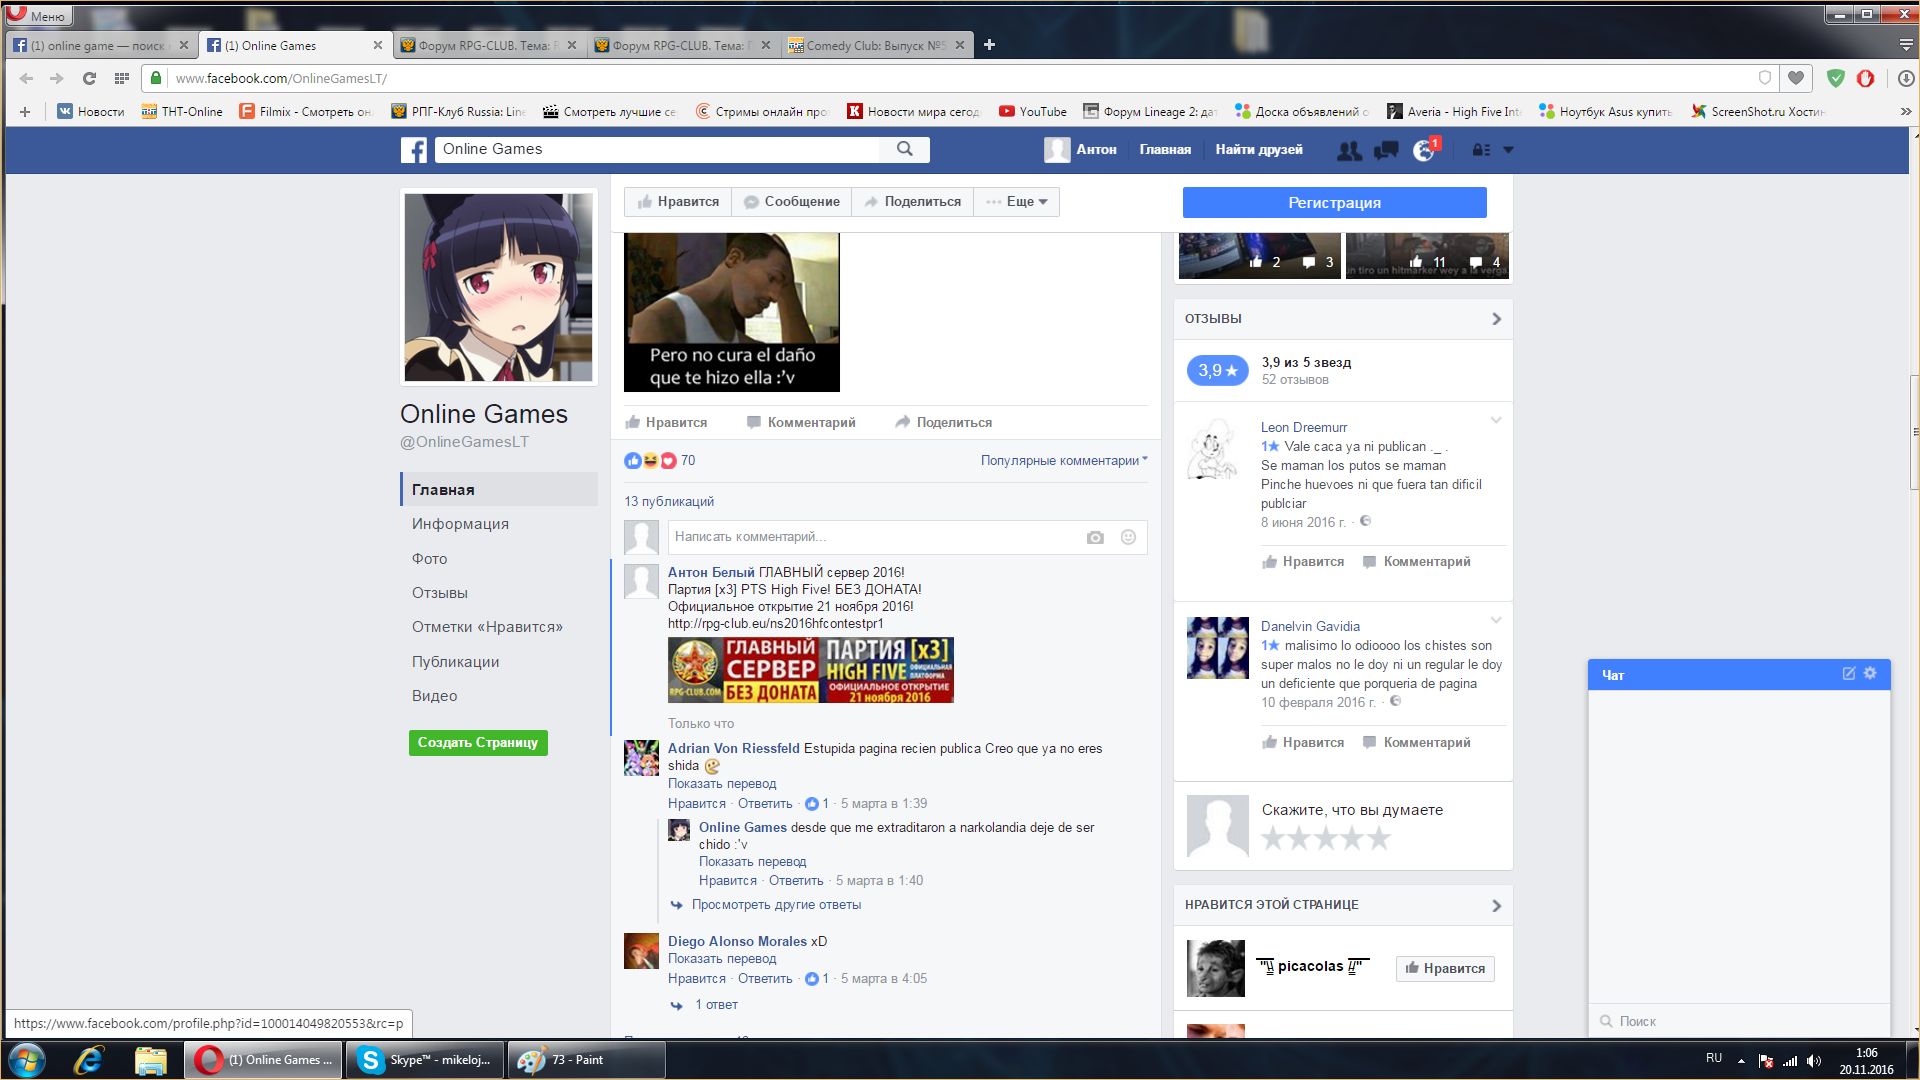Open the Speed Dial grid icon

pyautogui.click(x=122, y=78)
